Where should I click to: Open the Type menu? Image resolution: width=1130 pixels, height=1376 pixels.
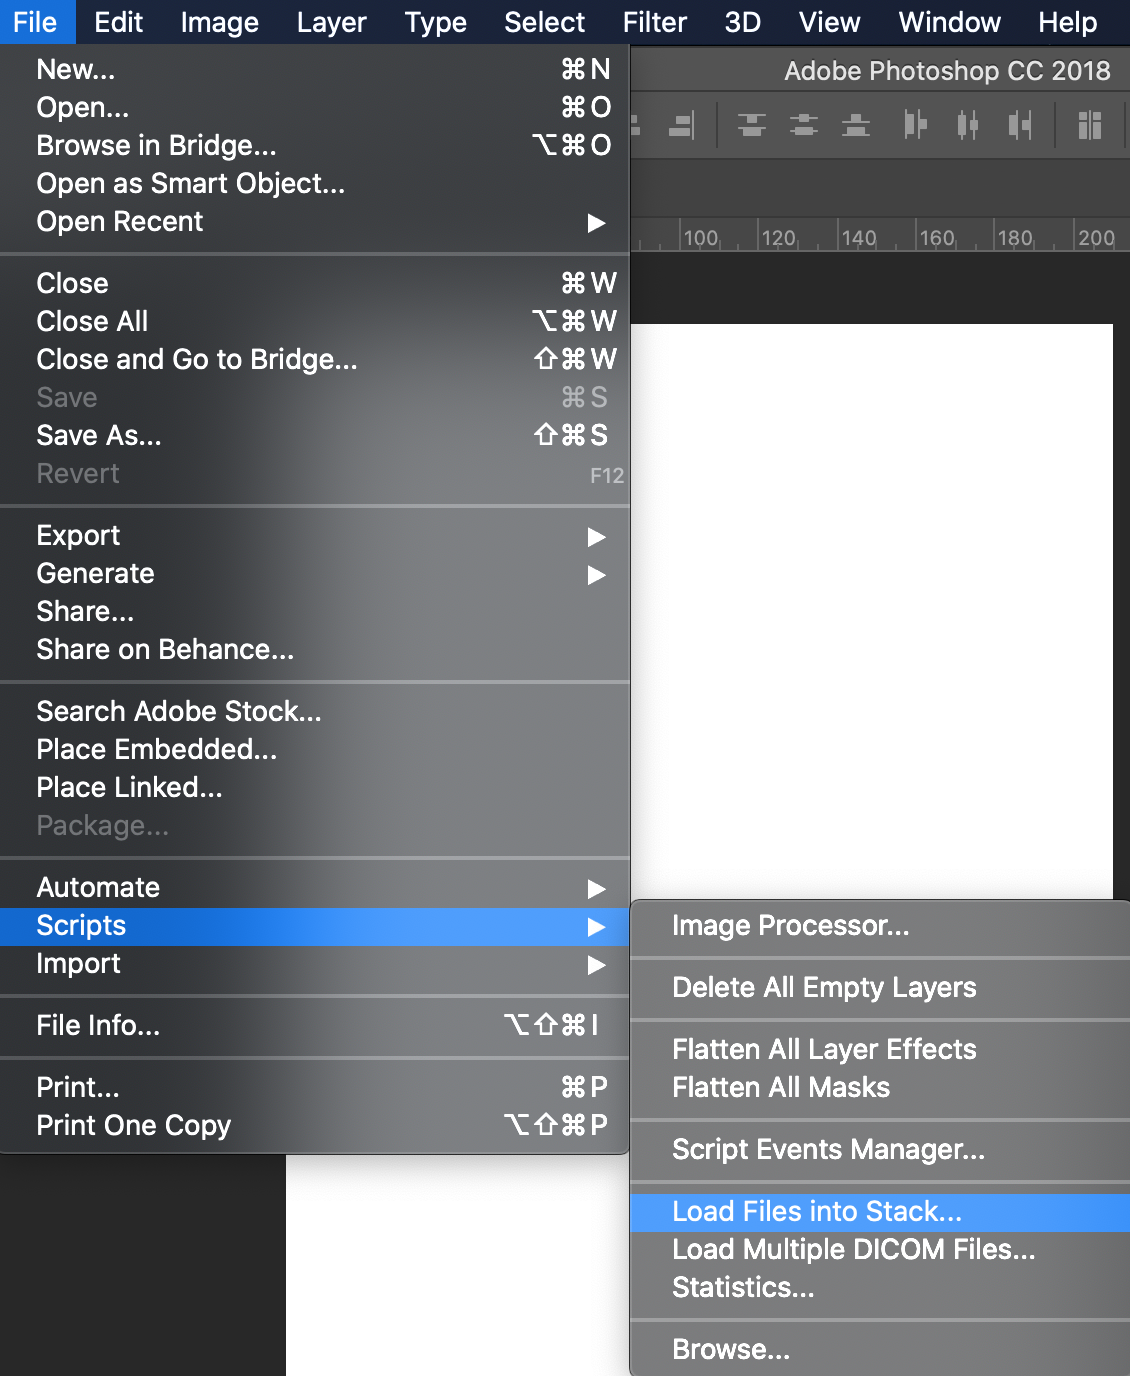click(435, 22)
